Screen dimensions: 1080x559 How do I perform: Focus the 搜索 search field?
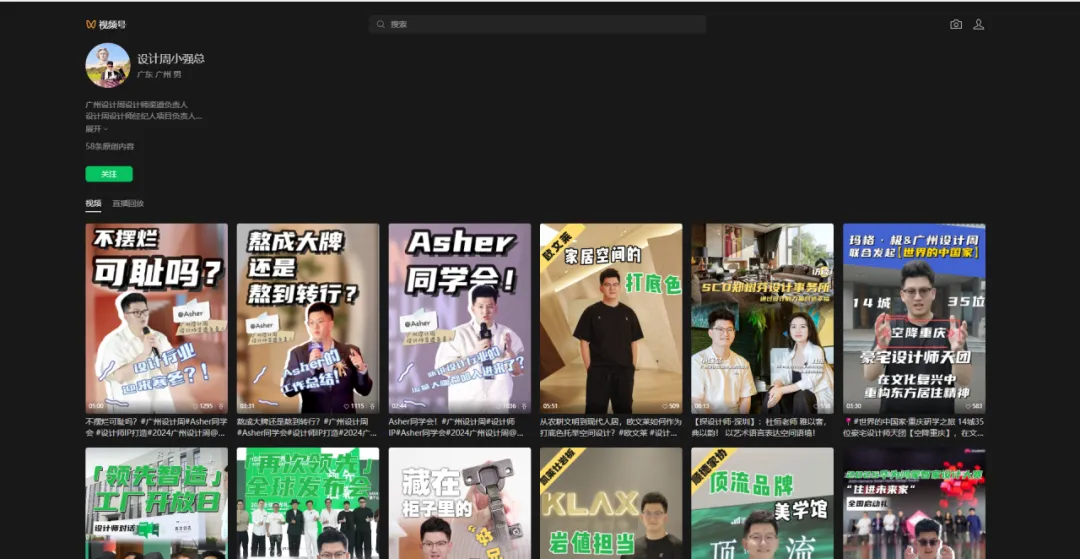click(x=537, y=24)
